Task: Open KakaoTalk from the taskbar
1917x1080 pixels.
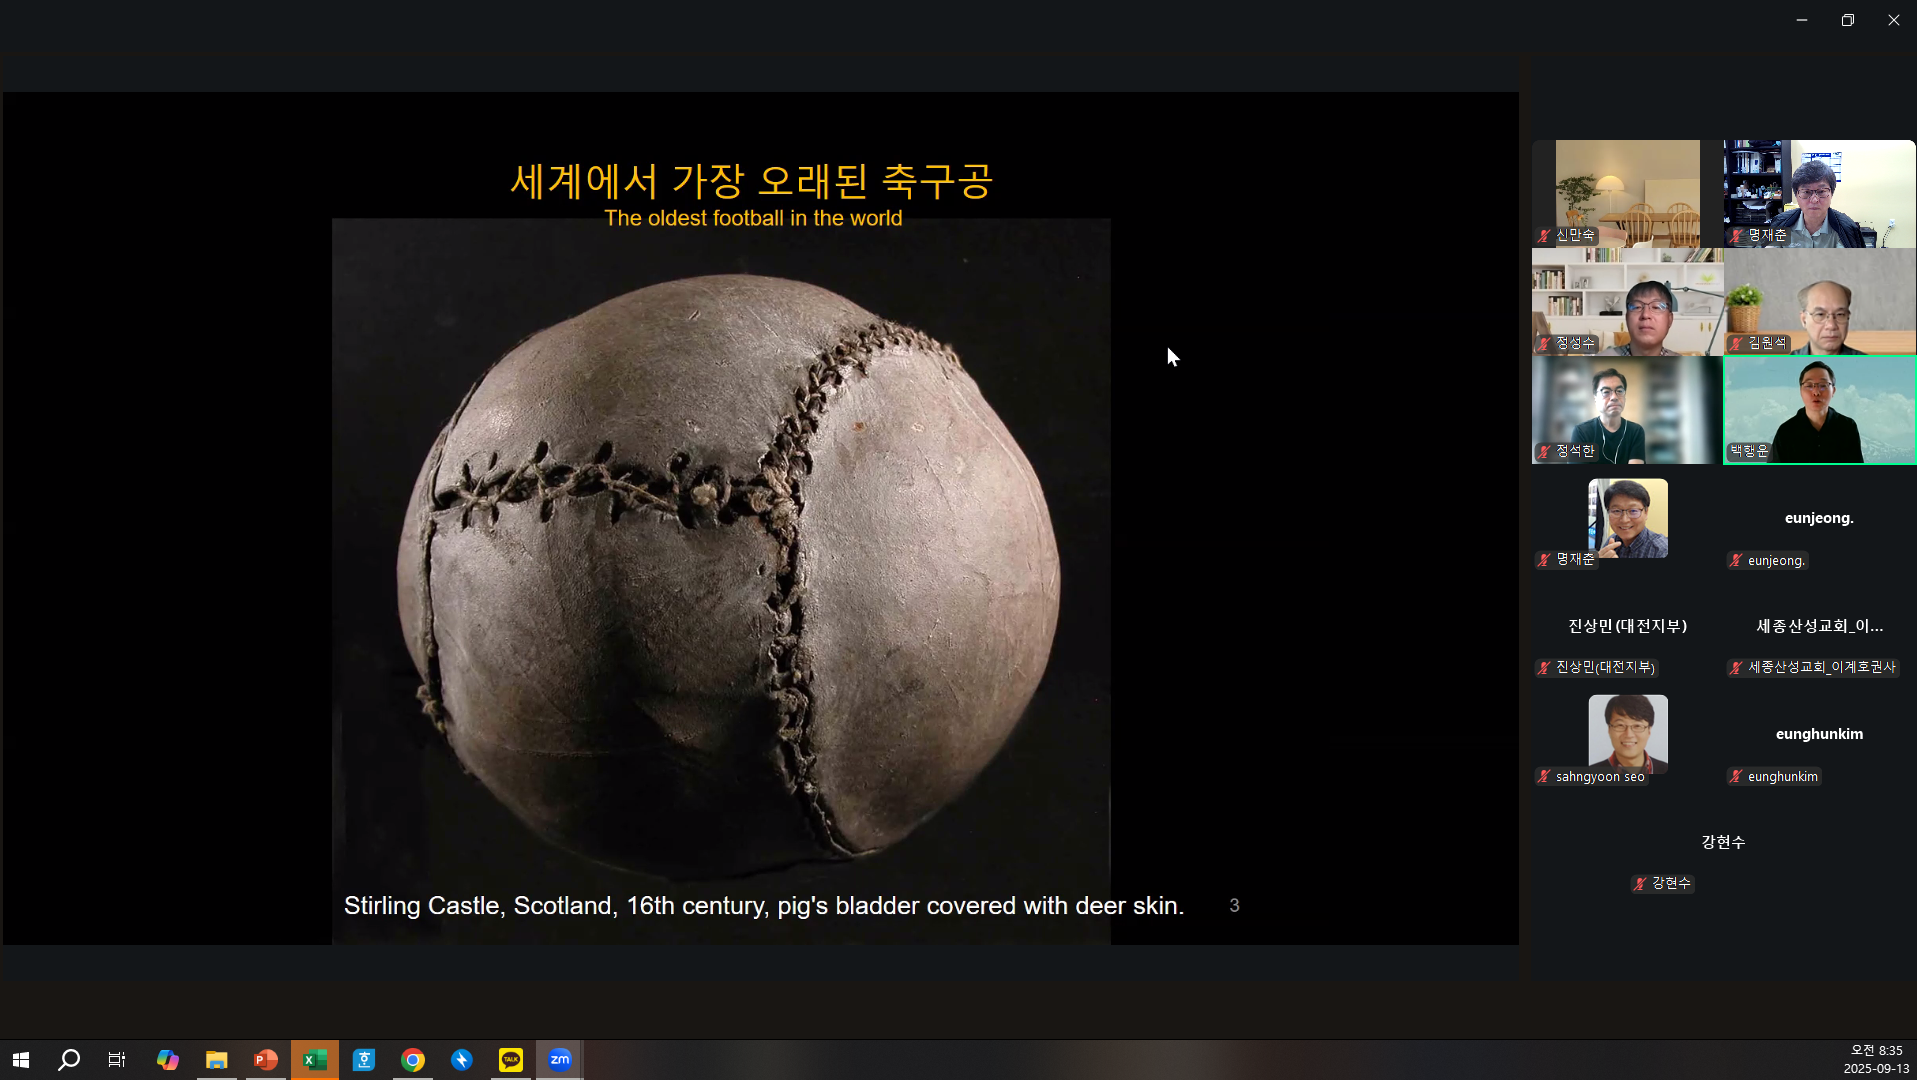Action: click(x=510, y=1059)
